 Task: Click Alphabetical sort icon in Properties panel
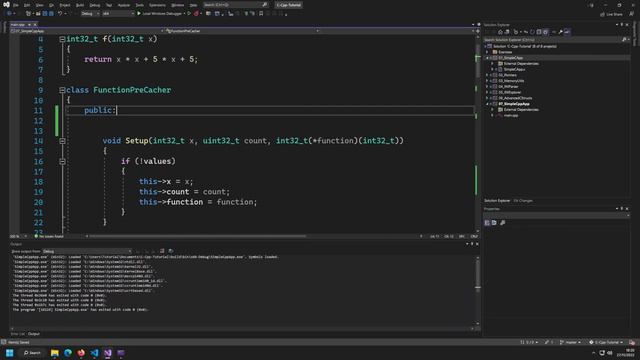pos(494,222)
